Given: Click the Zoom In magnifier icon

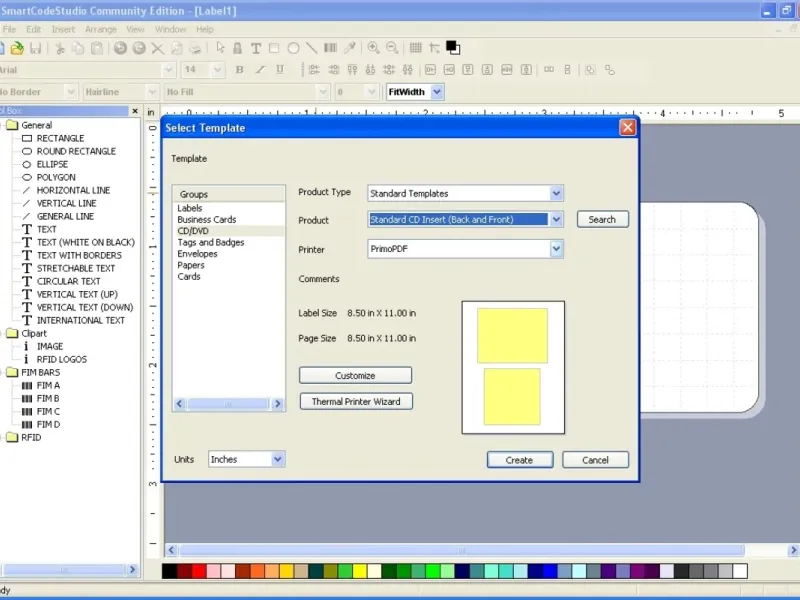Looking at the screenshot, I should pyautogui.click(x=373, y=48).
